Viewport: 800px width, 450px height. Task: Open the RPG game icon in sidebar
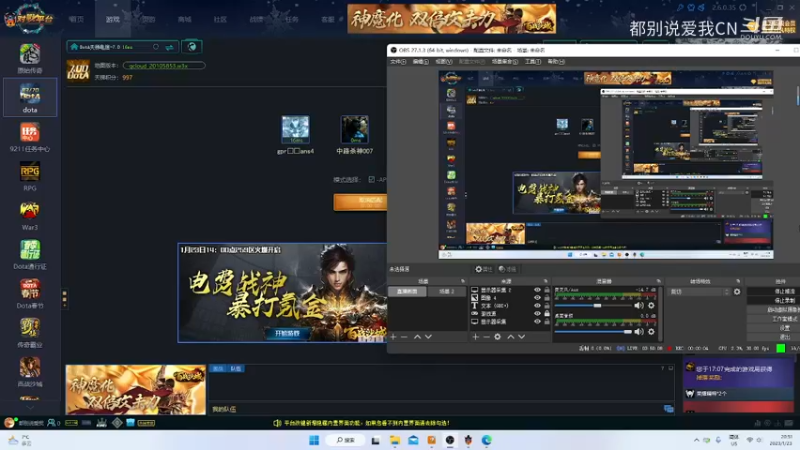click(30, 172)
